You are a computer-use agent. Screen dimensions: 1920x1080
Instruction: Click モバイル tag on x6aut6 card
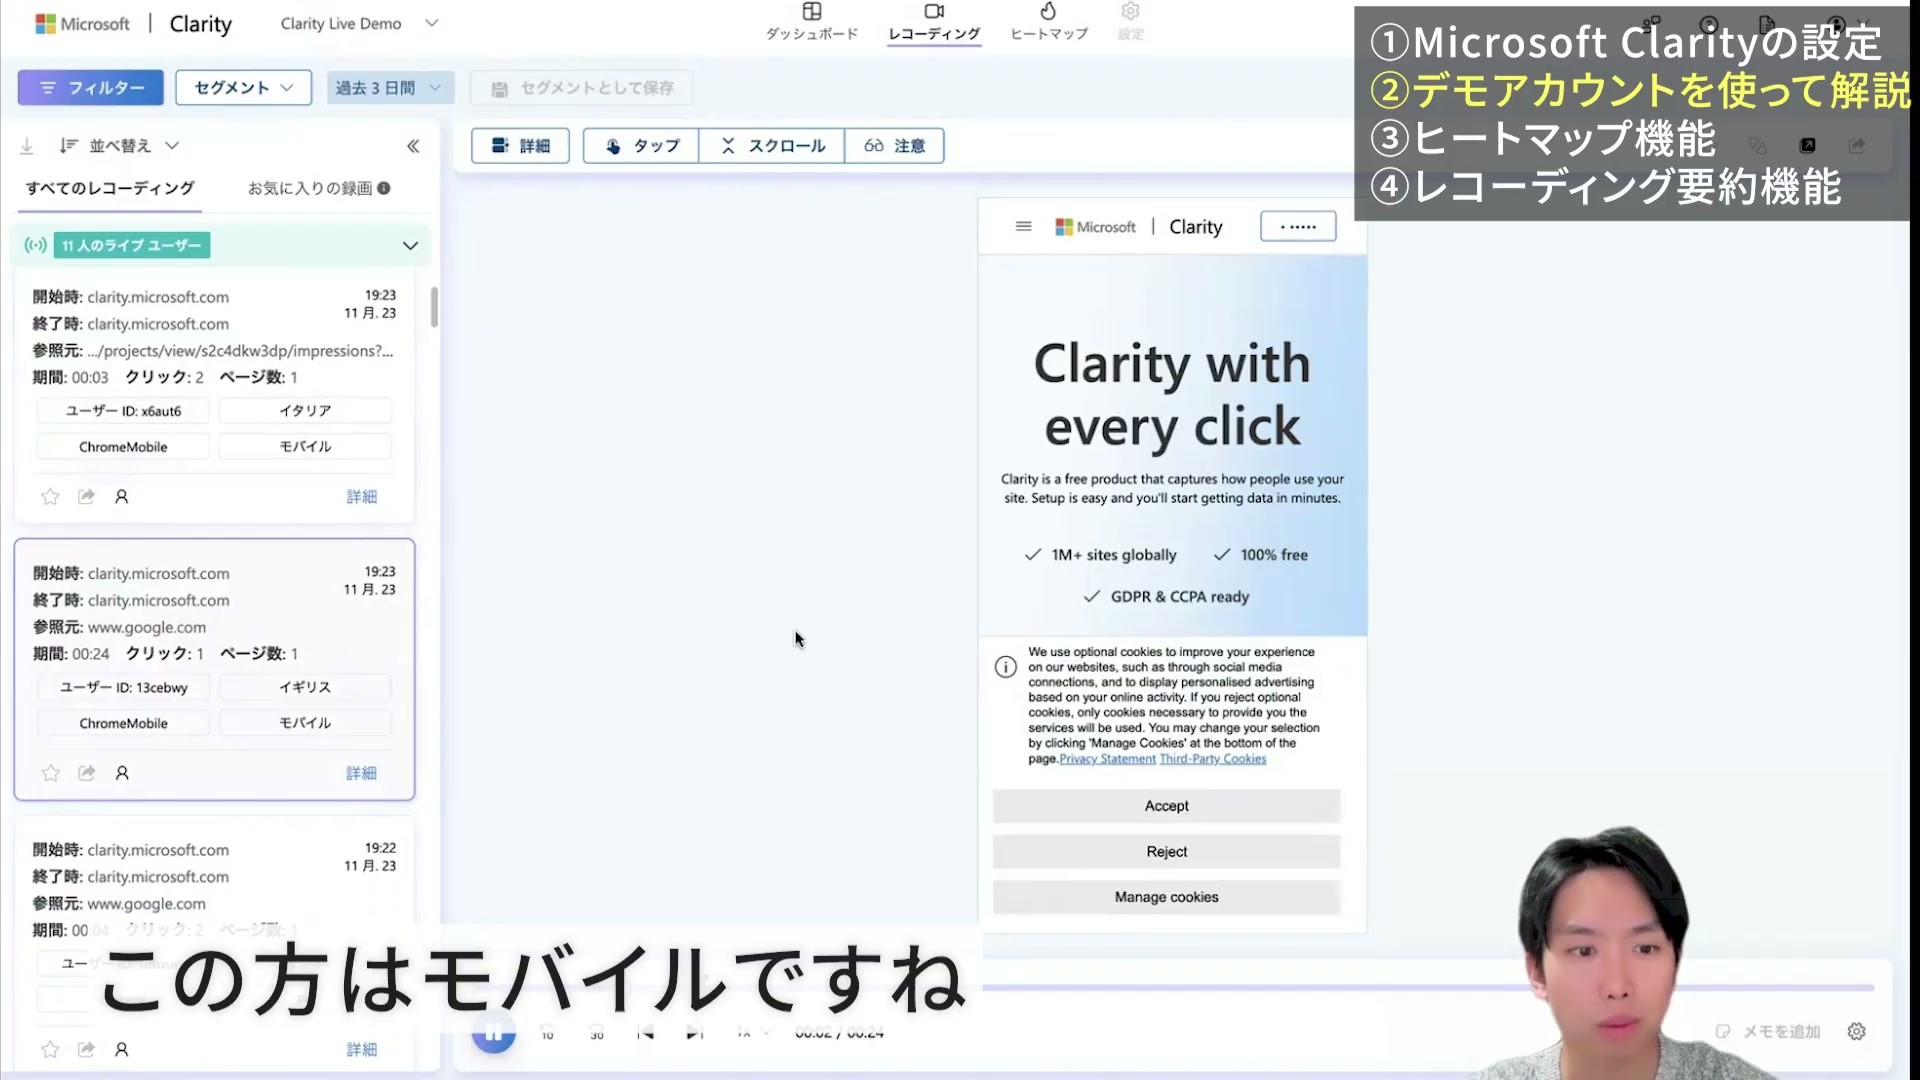pyautogui.click(x=305, y=447)
